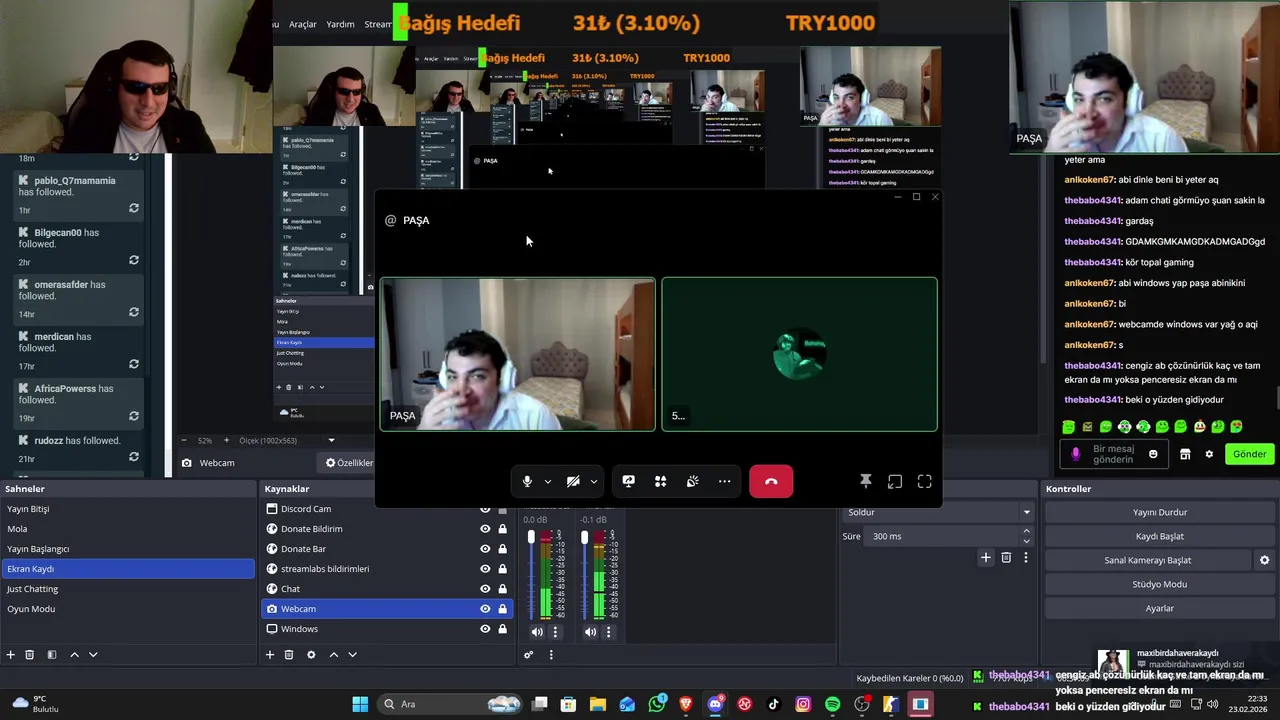Open microphone options dropdown arrow in call
Screen dimensions: 1280x720
(547, 482)
